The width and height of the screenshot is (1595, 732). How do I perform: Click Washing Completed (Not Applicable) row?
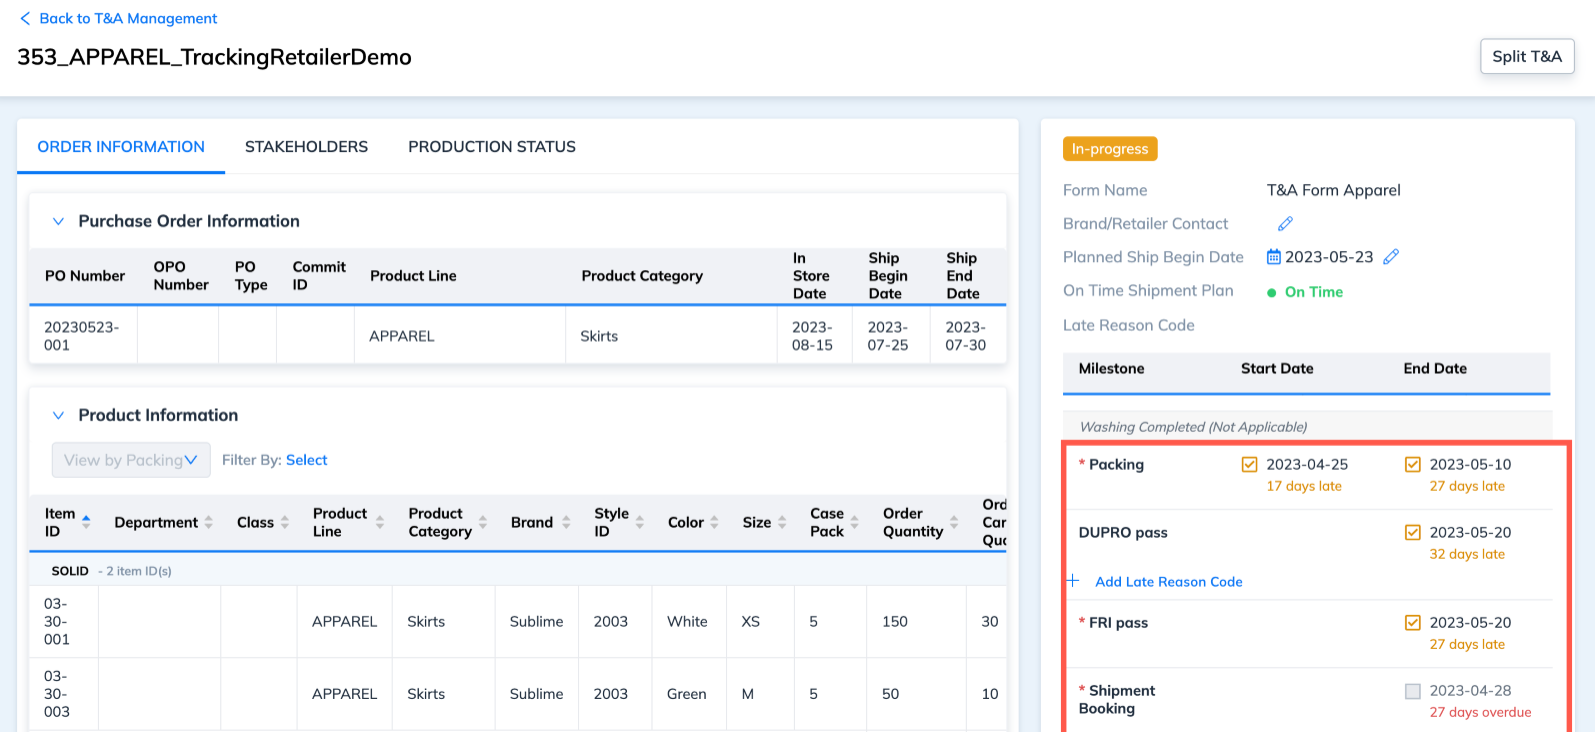(x=1307, y=427)
